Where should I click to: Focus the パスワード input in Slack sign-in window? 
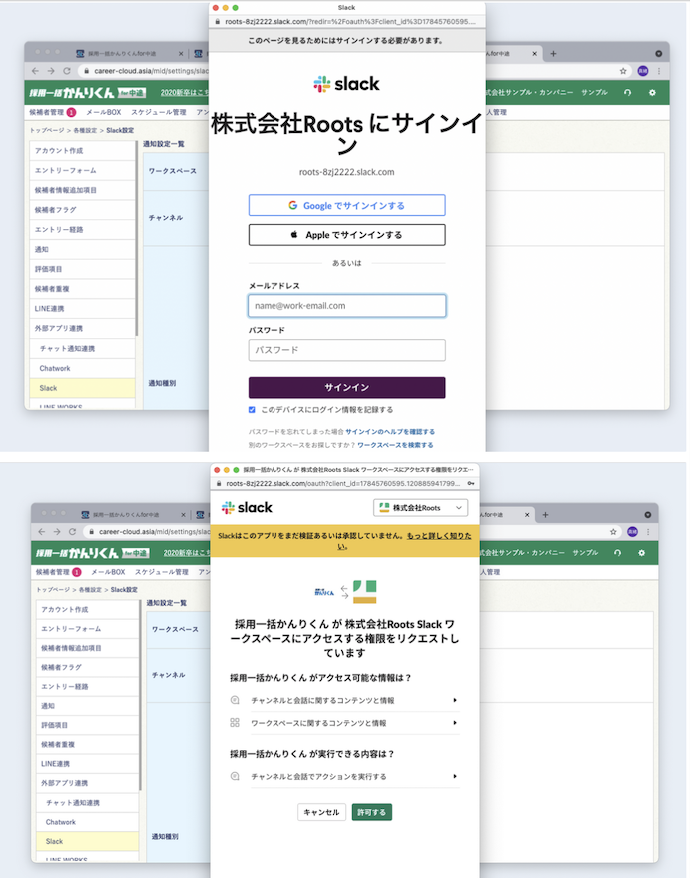coord(347,350)
